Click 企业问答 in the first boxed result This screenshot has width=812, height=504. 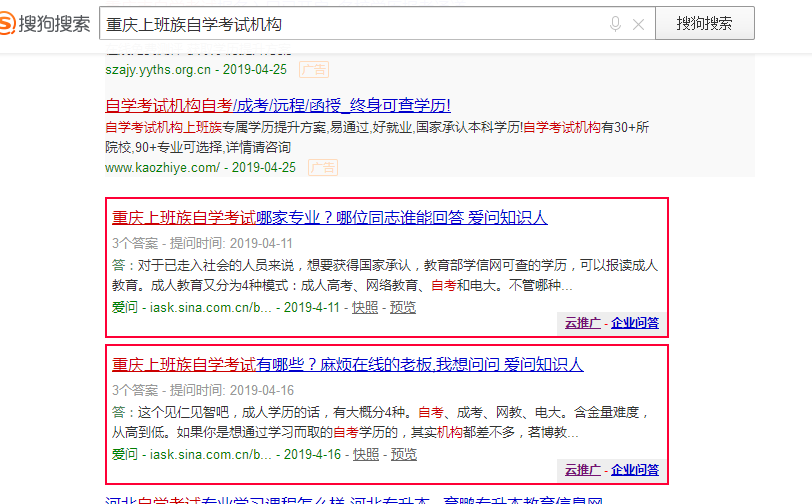tap(635, 323)
